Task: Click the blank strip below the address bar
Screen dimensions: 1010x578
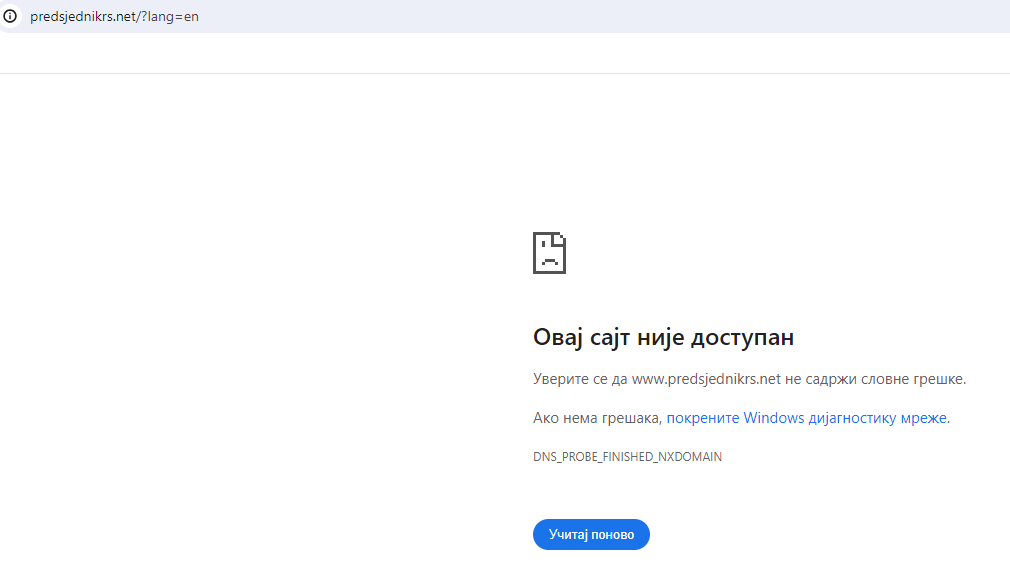Action: (x=505, y=53)
